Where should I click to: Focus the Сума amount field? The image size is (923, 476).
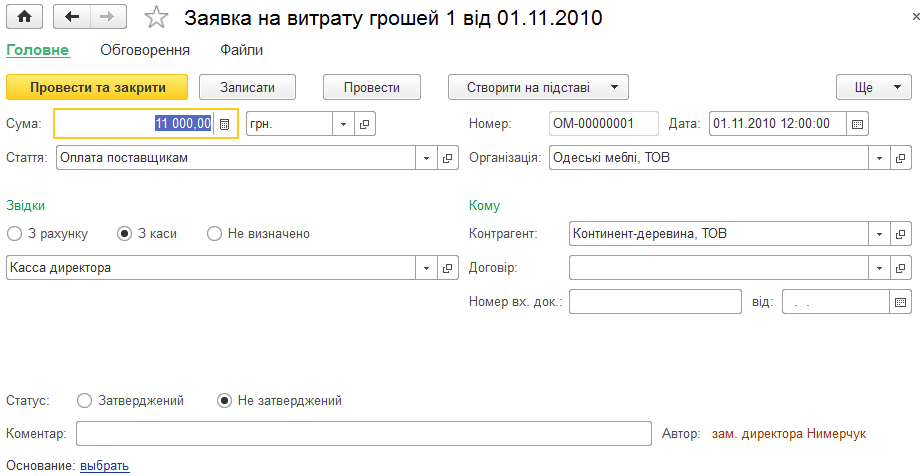point(135,124)
